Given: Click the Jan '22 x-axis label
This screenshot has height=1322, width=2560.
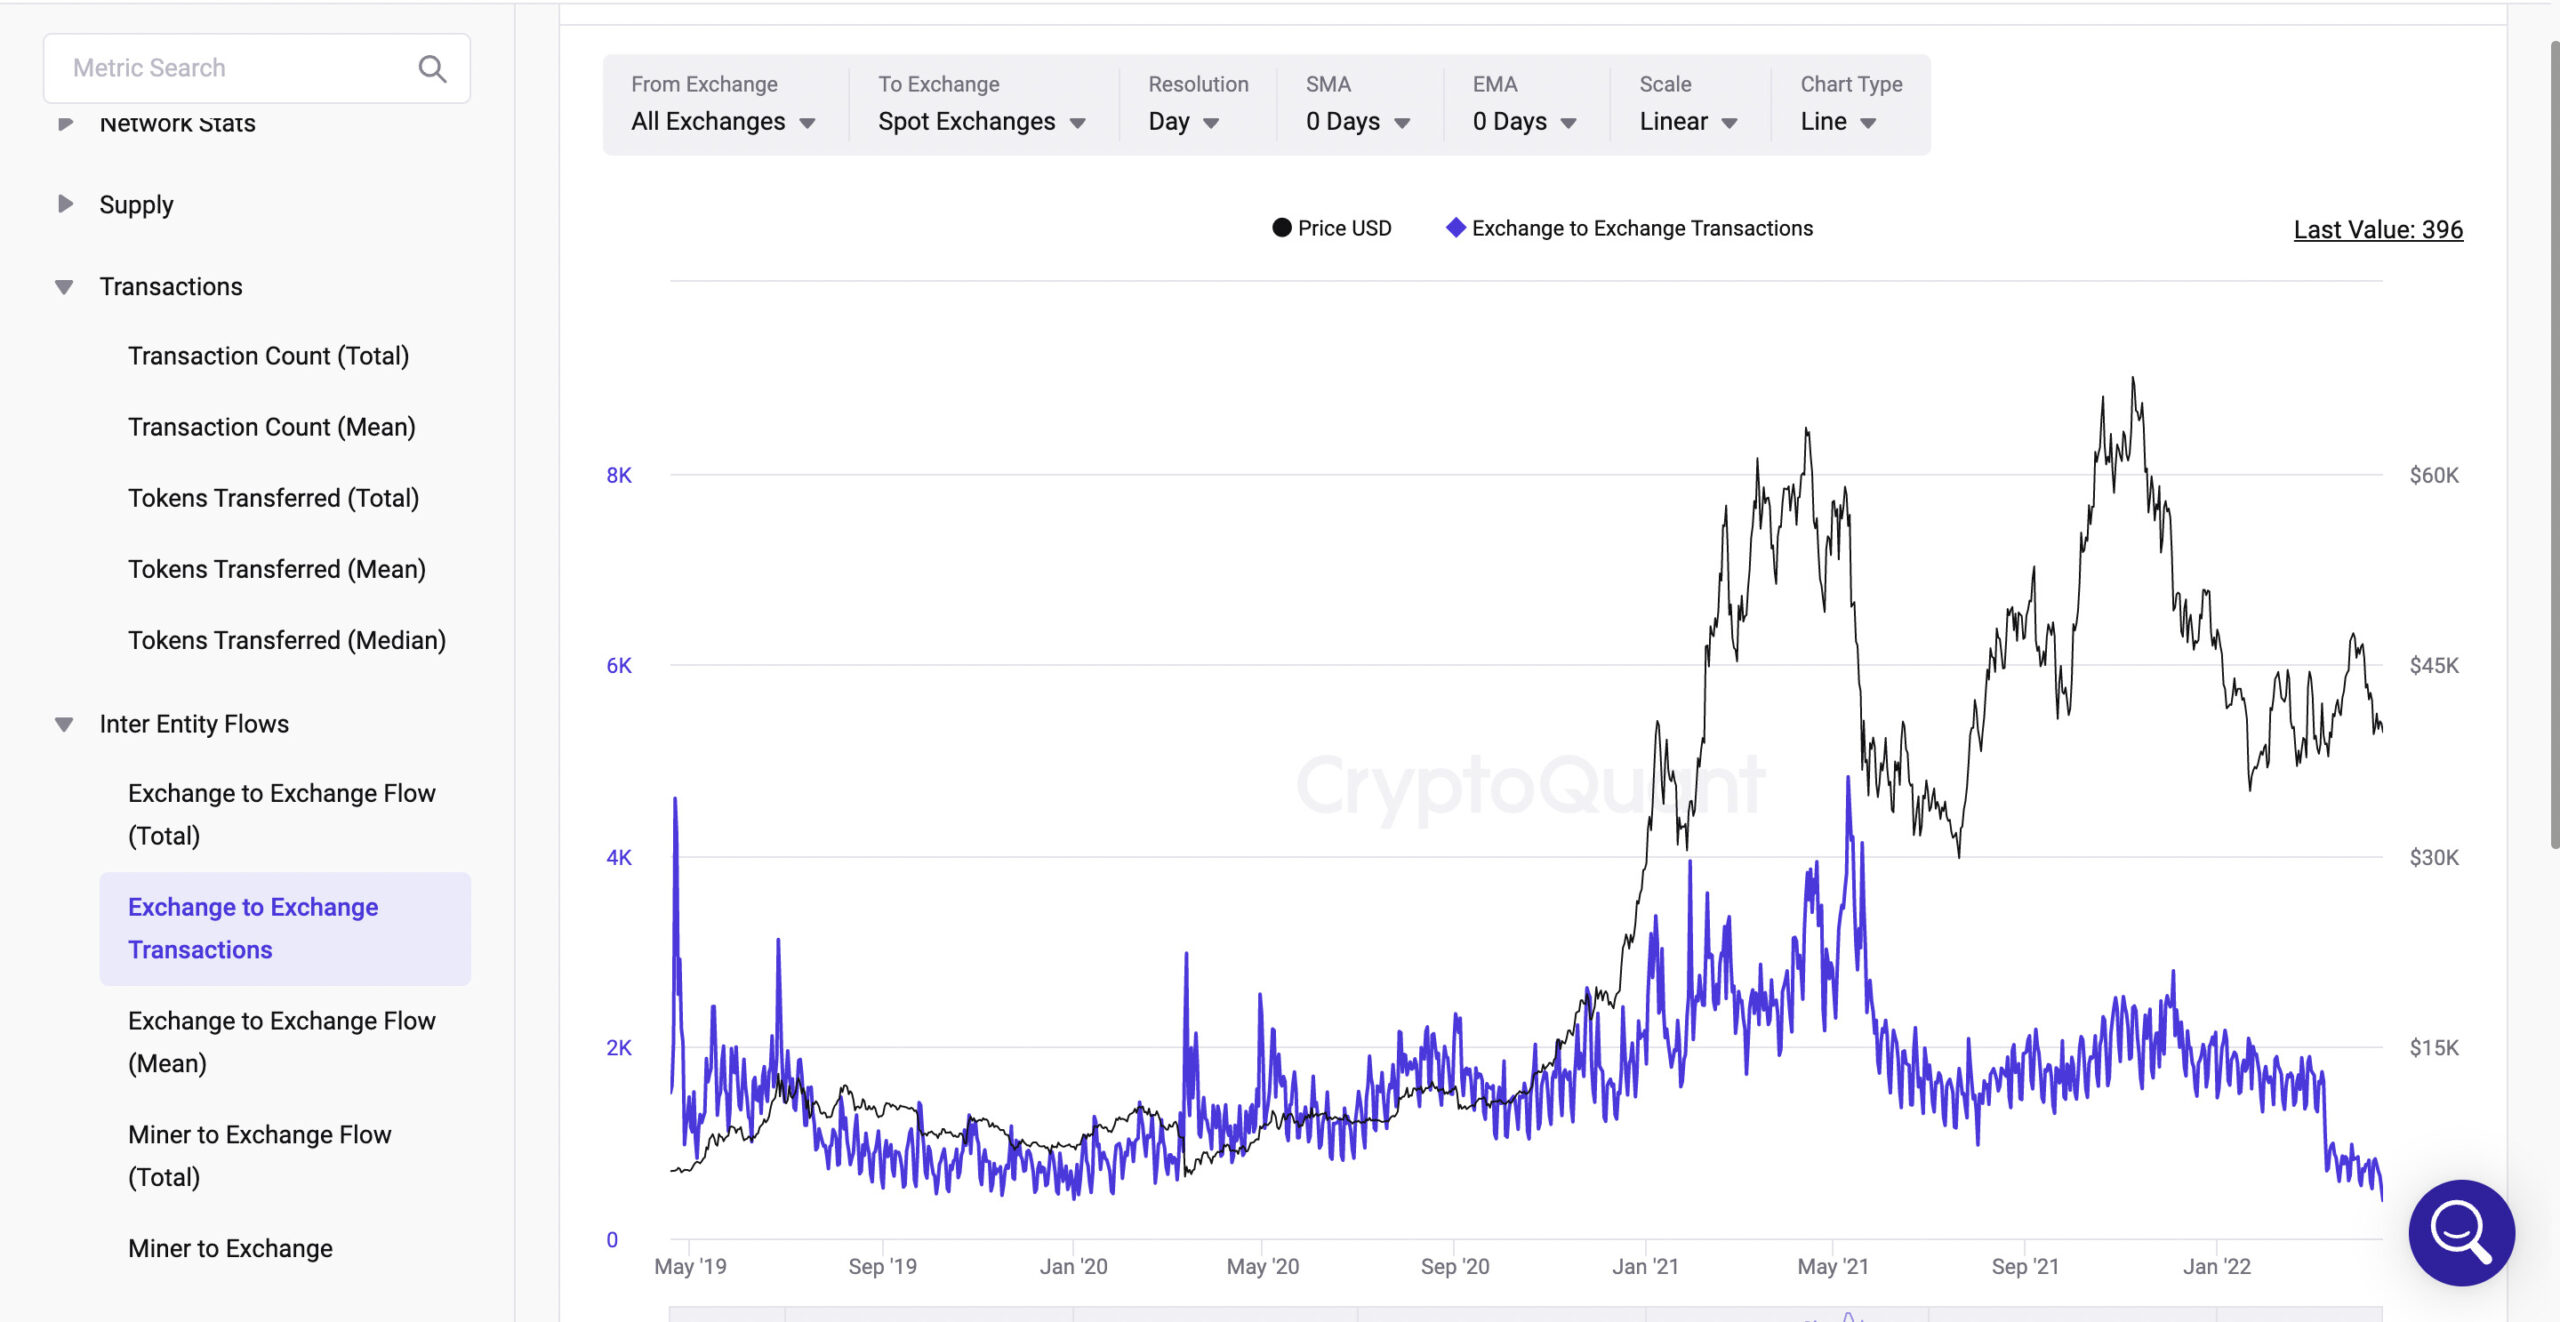Looking at the screenshot, I should click(2216, 1266).
